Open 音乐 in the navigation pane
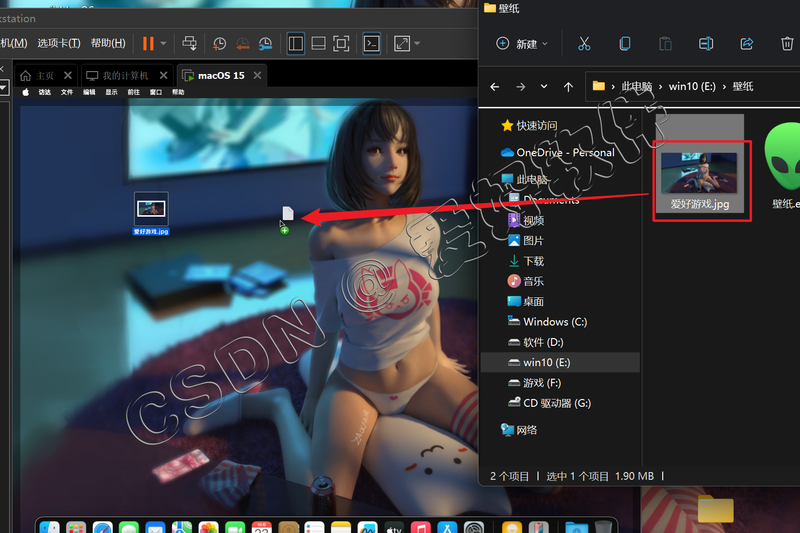 click(x=526, y=281)
